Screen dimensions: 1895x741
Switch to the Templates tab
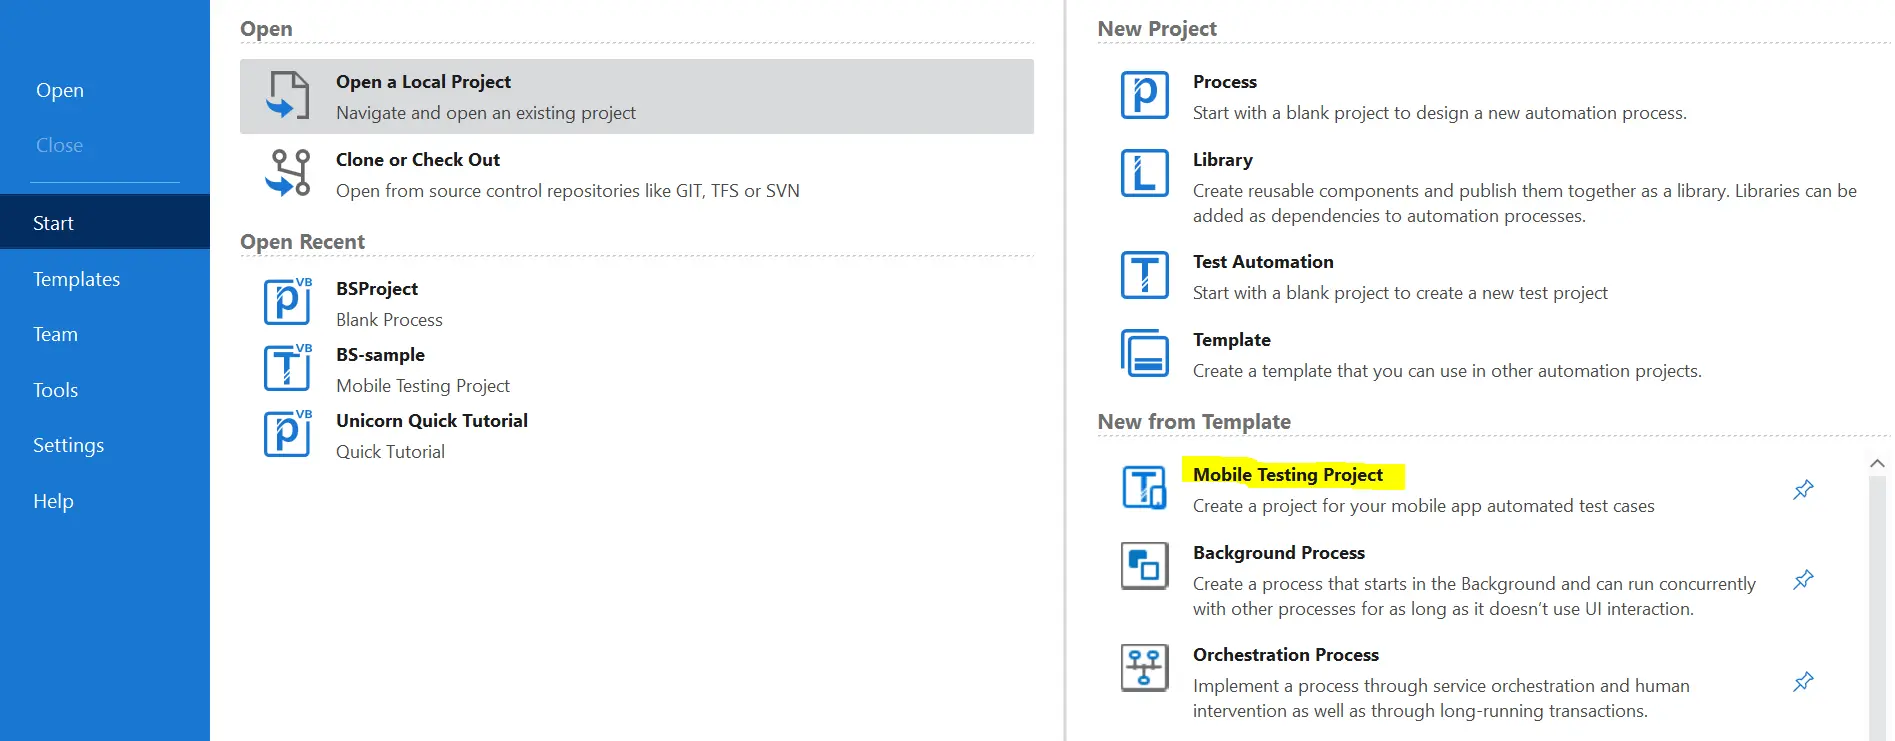(76, 279)
